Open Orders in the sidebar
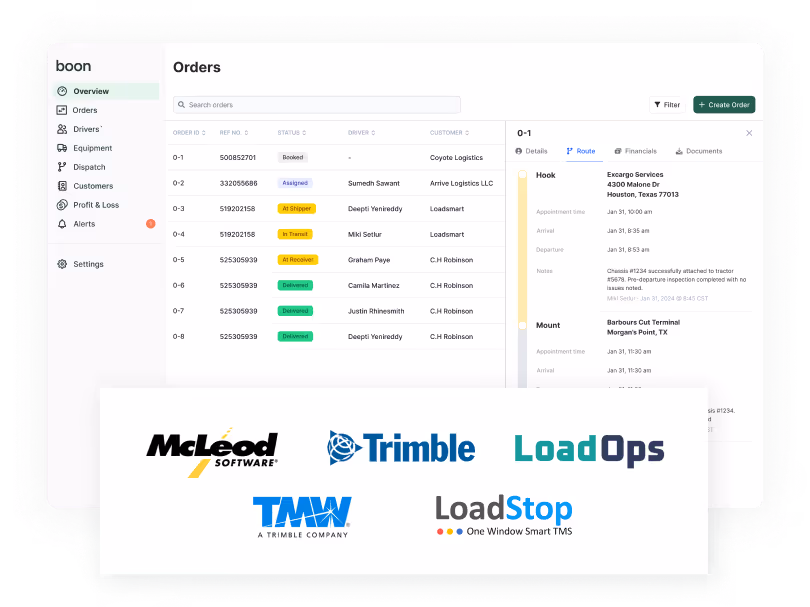 click(85, 110)
